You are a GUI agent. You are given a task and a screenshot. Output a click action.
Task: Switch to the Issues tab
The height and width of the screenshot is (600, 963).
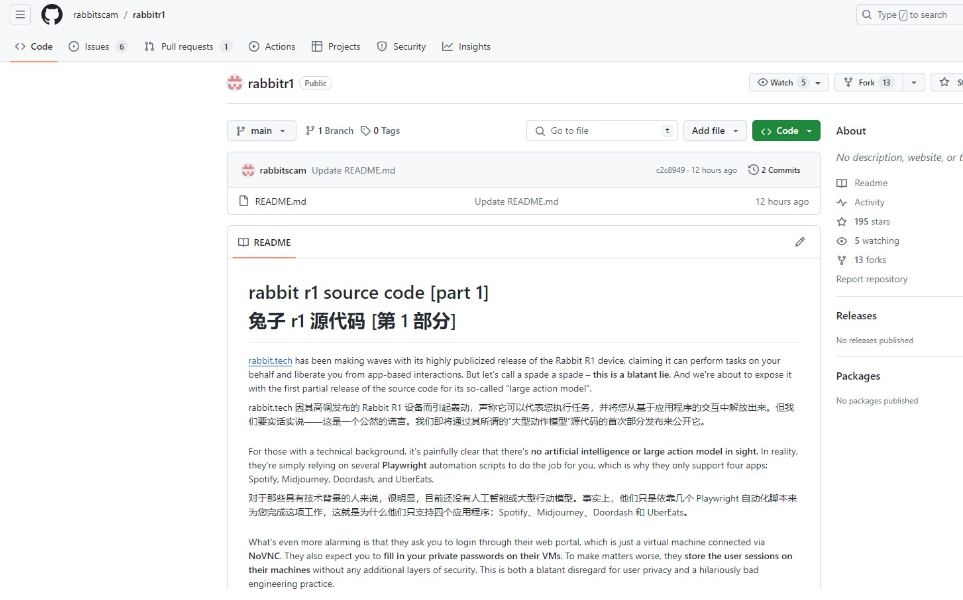pos(98,47)
